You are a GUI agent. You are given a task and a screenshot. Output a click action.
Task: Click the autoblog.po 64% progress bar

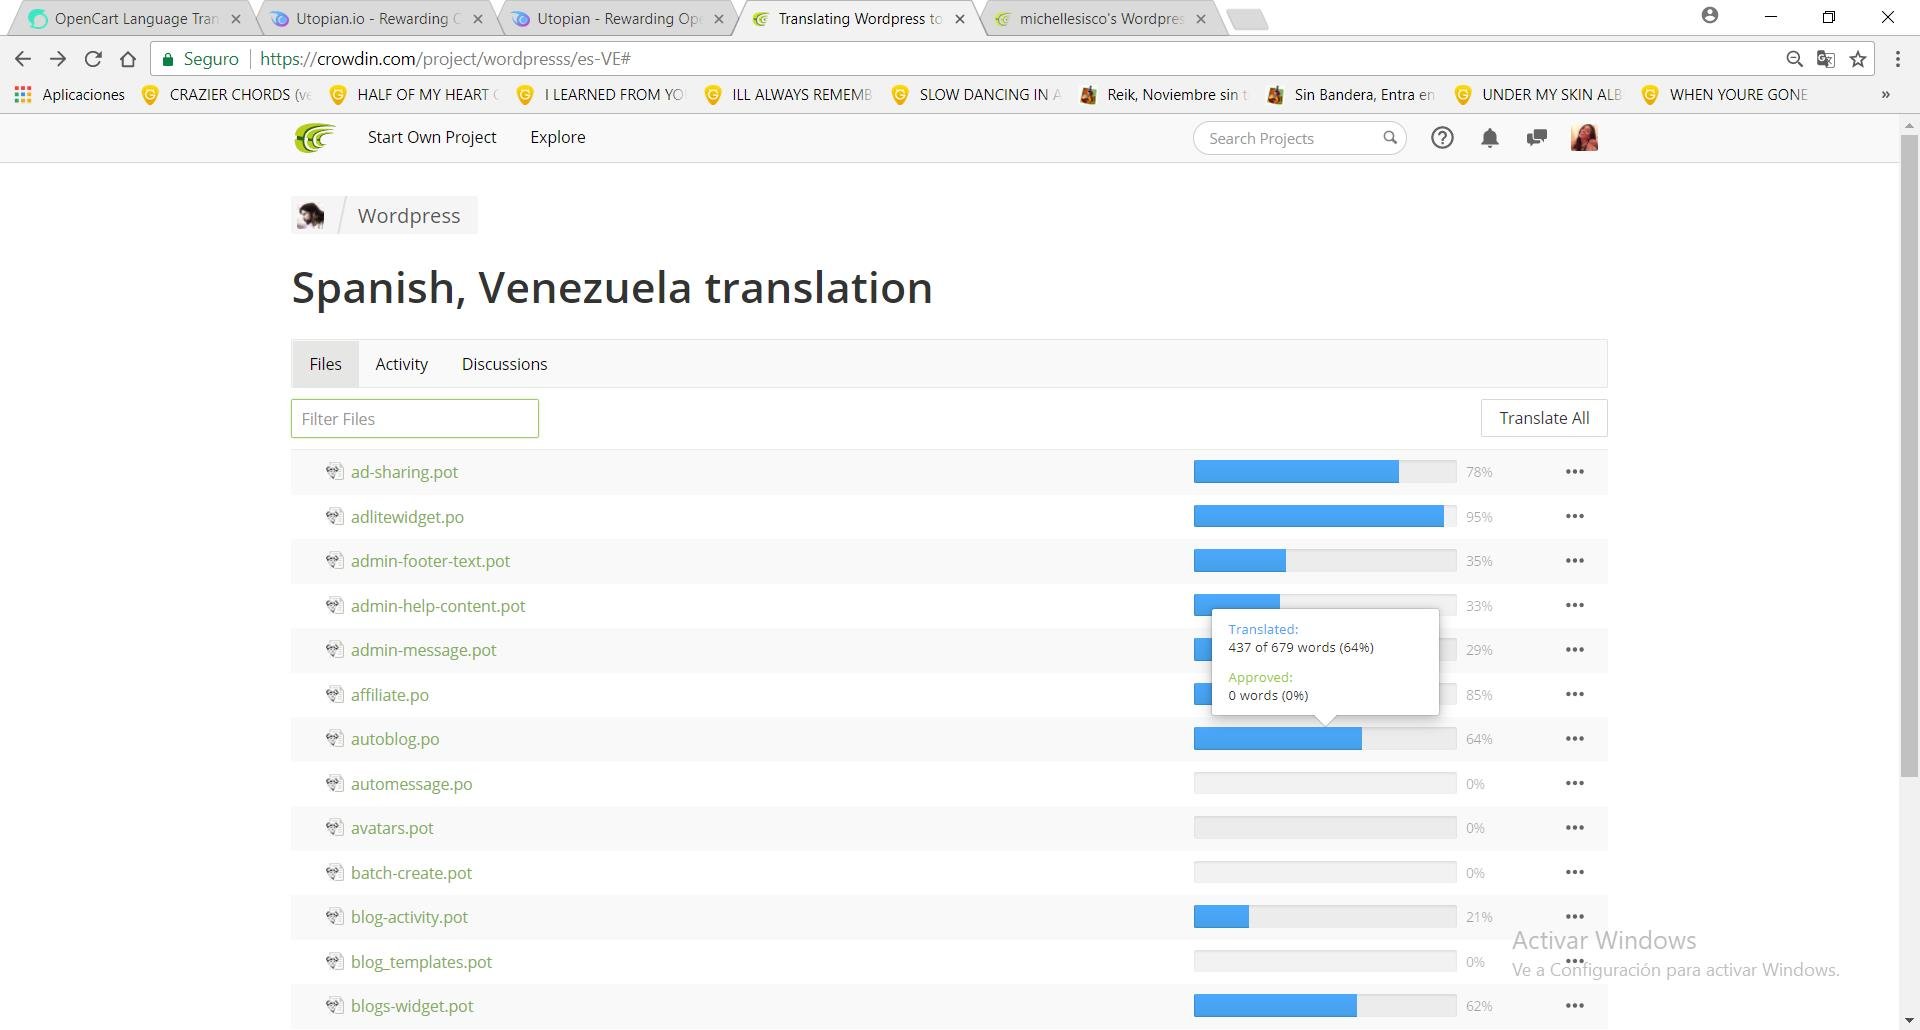[x=1324, y=738]
